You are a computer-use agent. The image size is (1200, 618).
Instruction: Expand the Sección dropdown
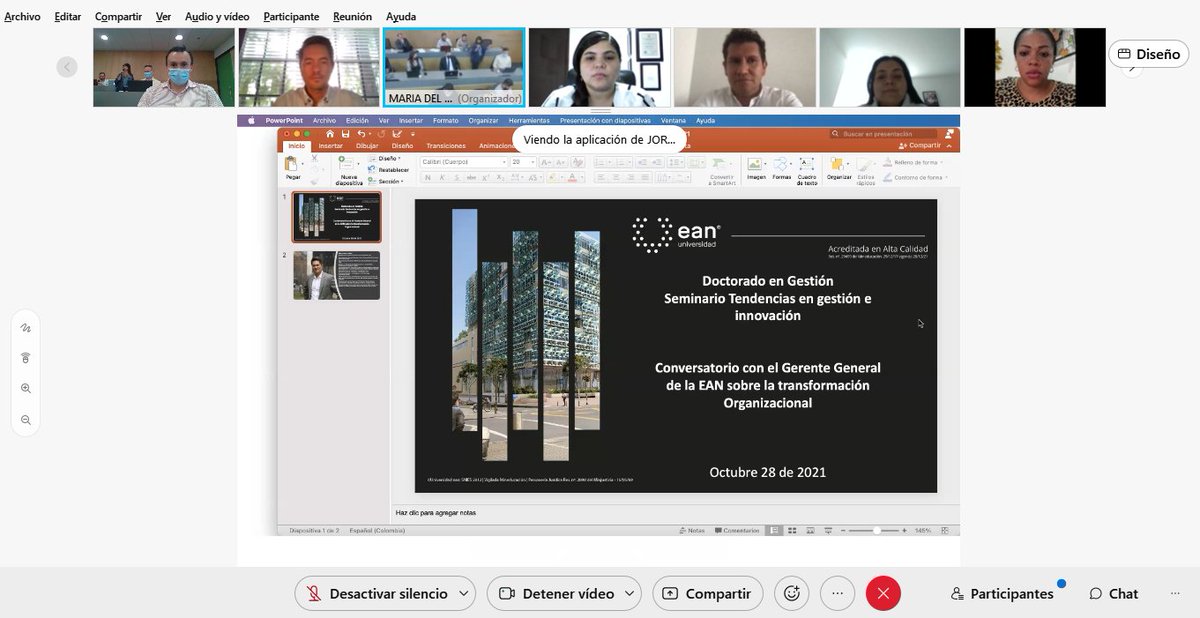385,181
